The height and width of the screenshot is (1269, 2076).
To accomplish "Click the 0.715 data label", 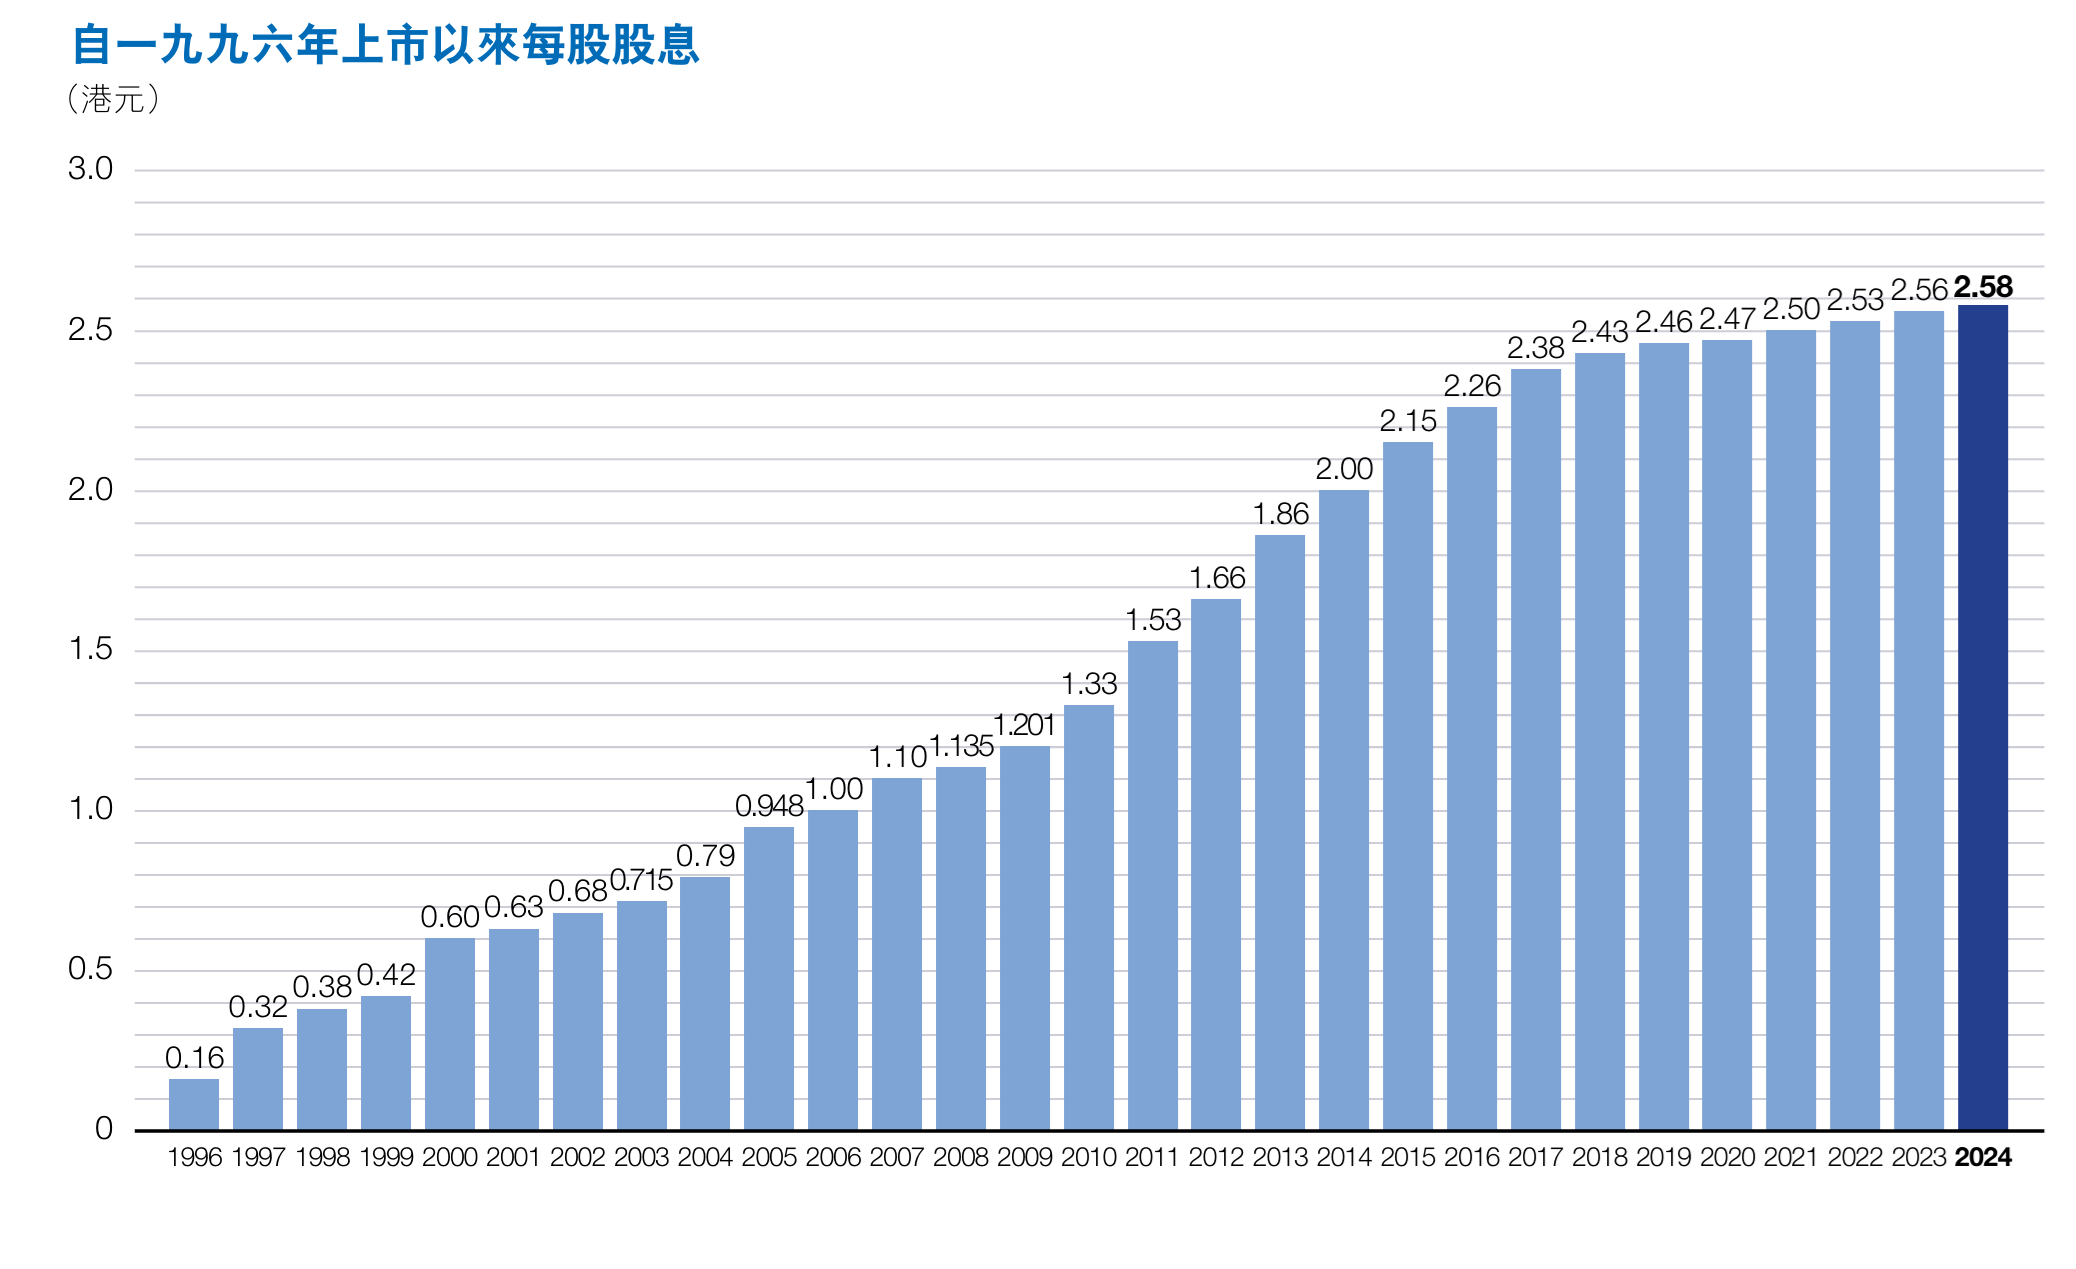I will (641, 881).
